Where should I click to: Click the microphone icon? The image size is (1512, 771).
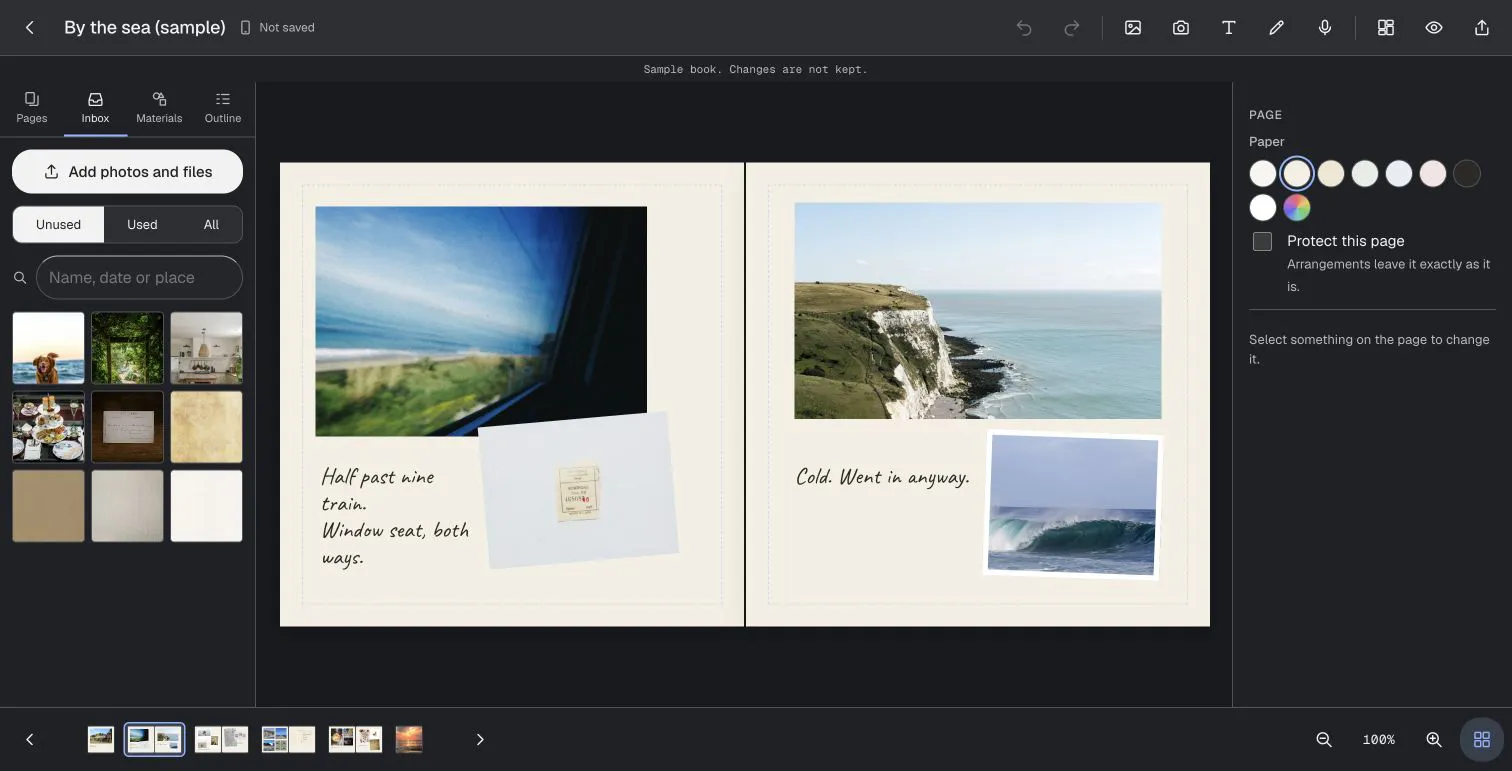tap(1325, 28)
